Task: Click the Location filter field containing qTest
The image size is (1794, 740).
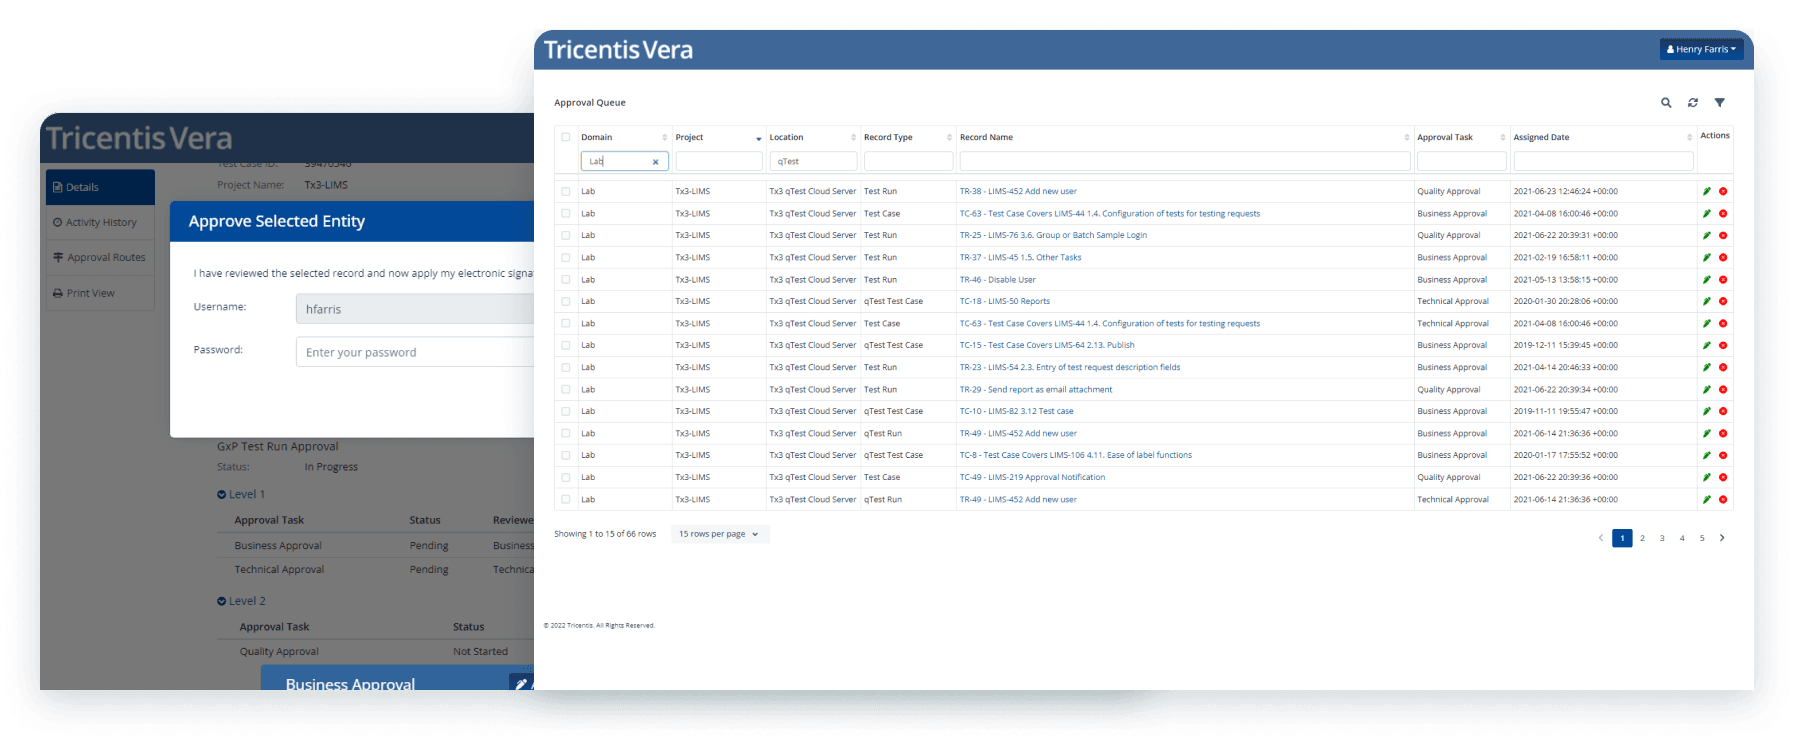Action: click(x=813, y=161)
